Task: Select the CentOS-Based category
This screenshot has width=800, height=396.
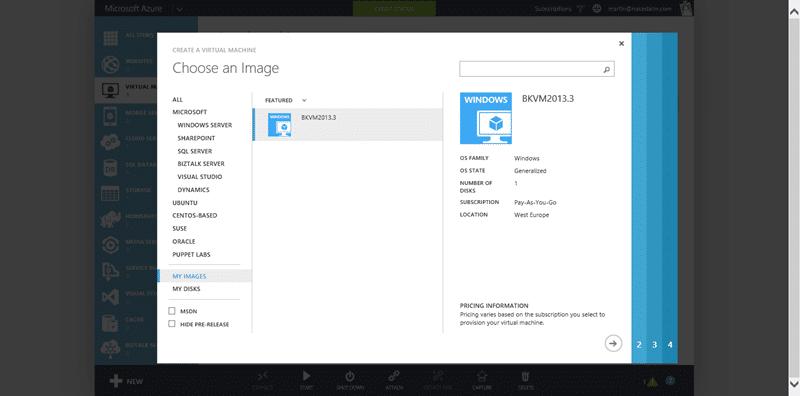Action: 195,215
